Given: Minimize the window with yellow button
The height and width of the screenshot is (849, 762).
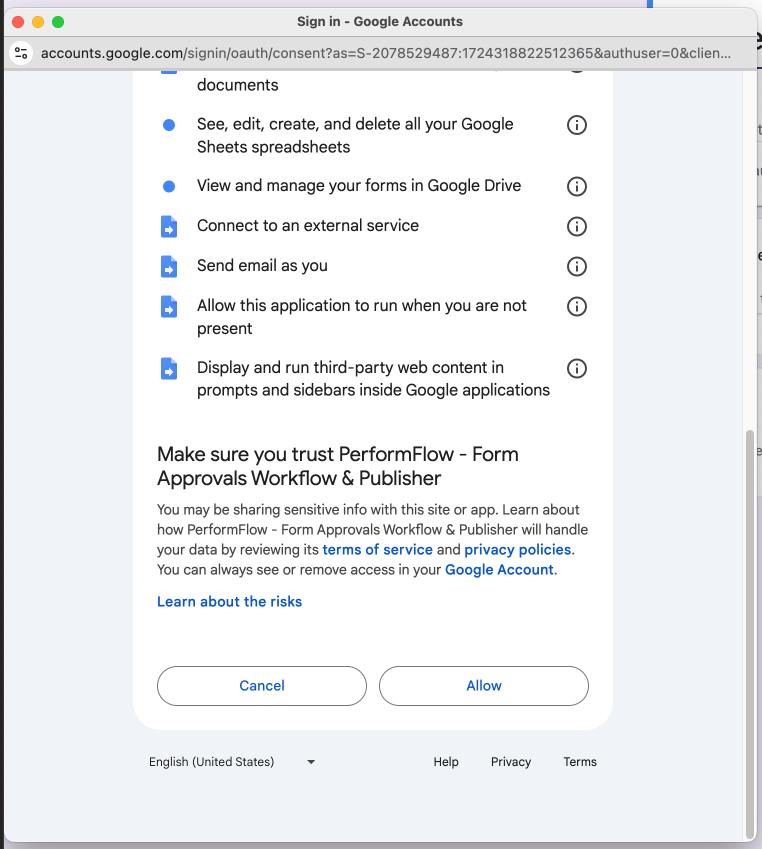Looking at the screenshot, I should [38, 22].
